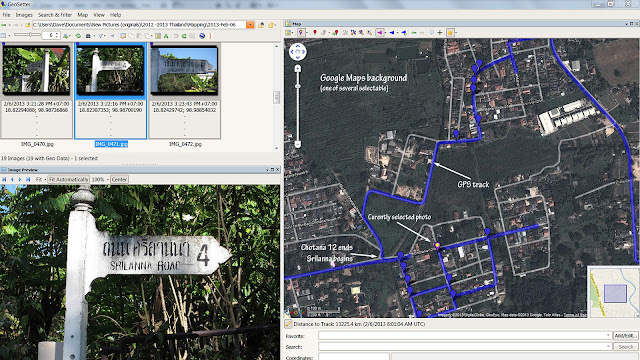Click the map pan navigation control
The height and width of the screenshot is (360, 640).
click(x=298, y=52)
